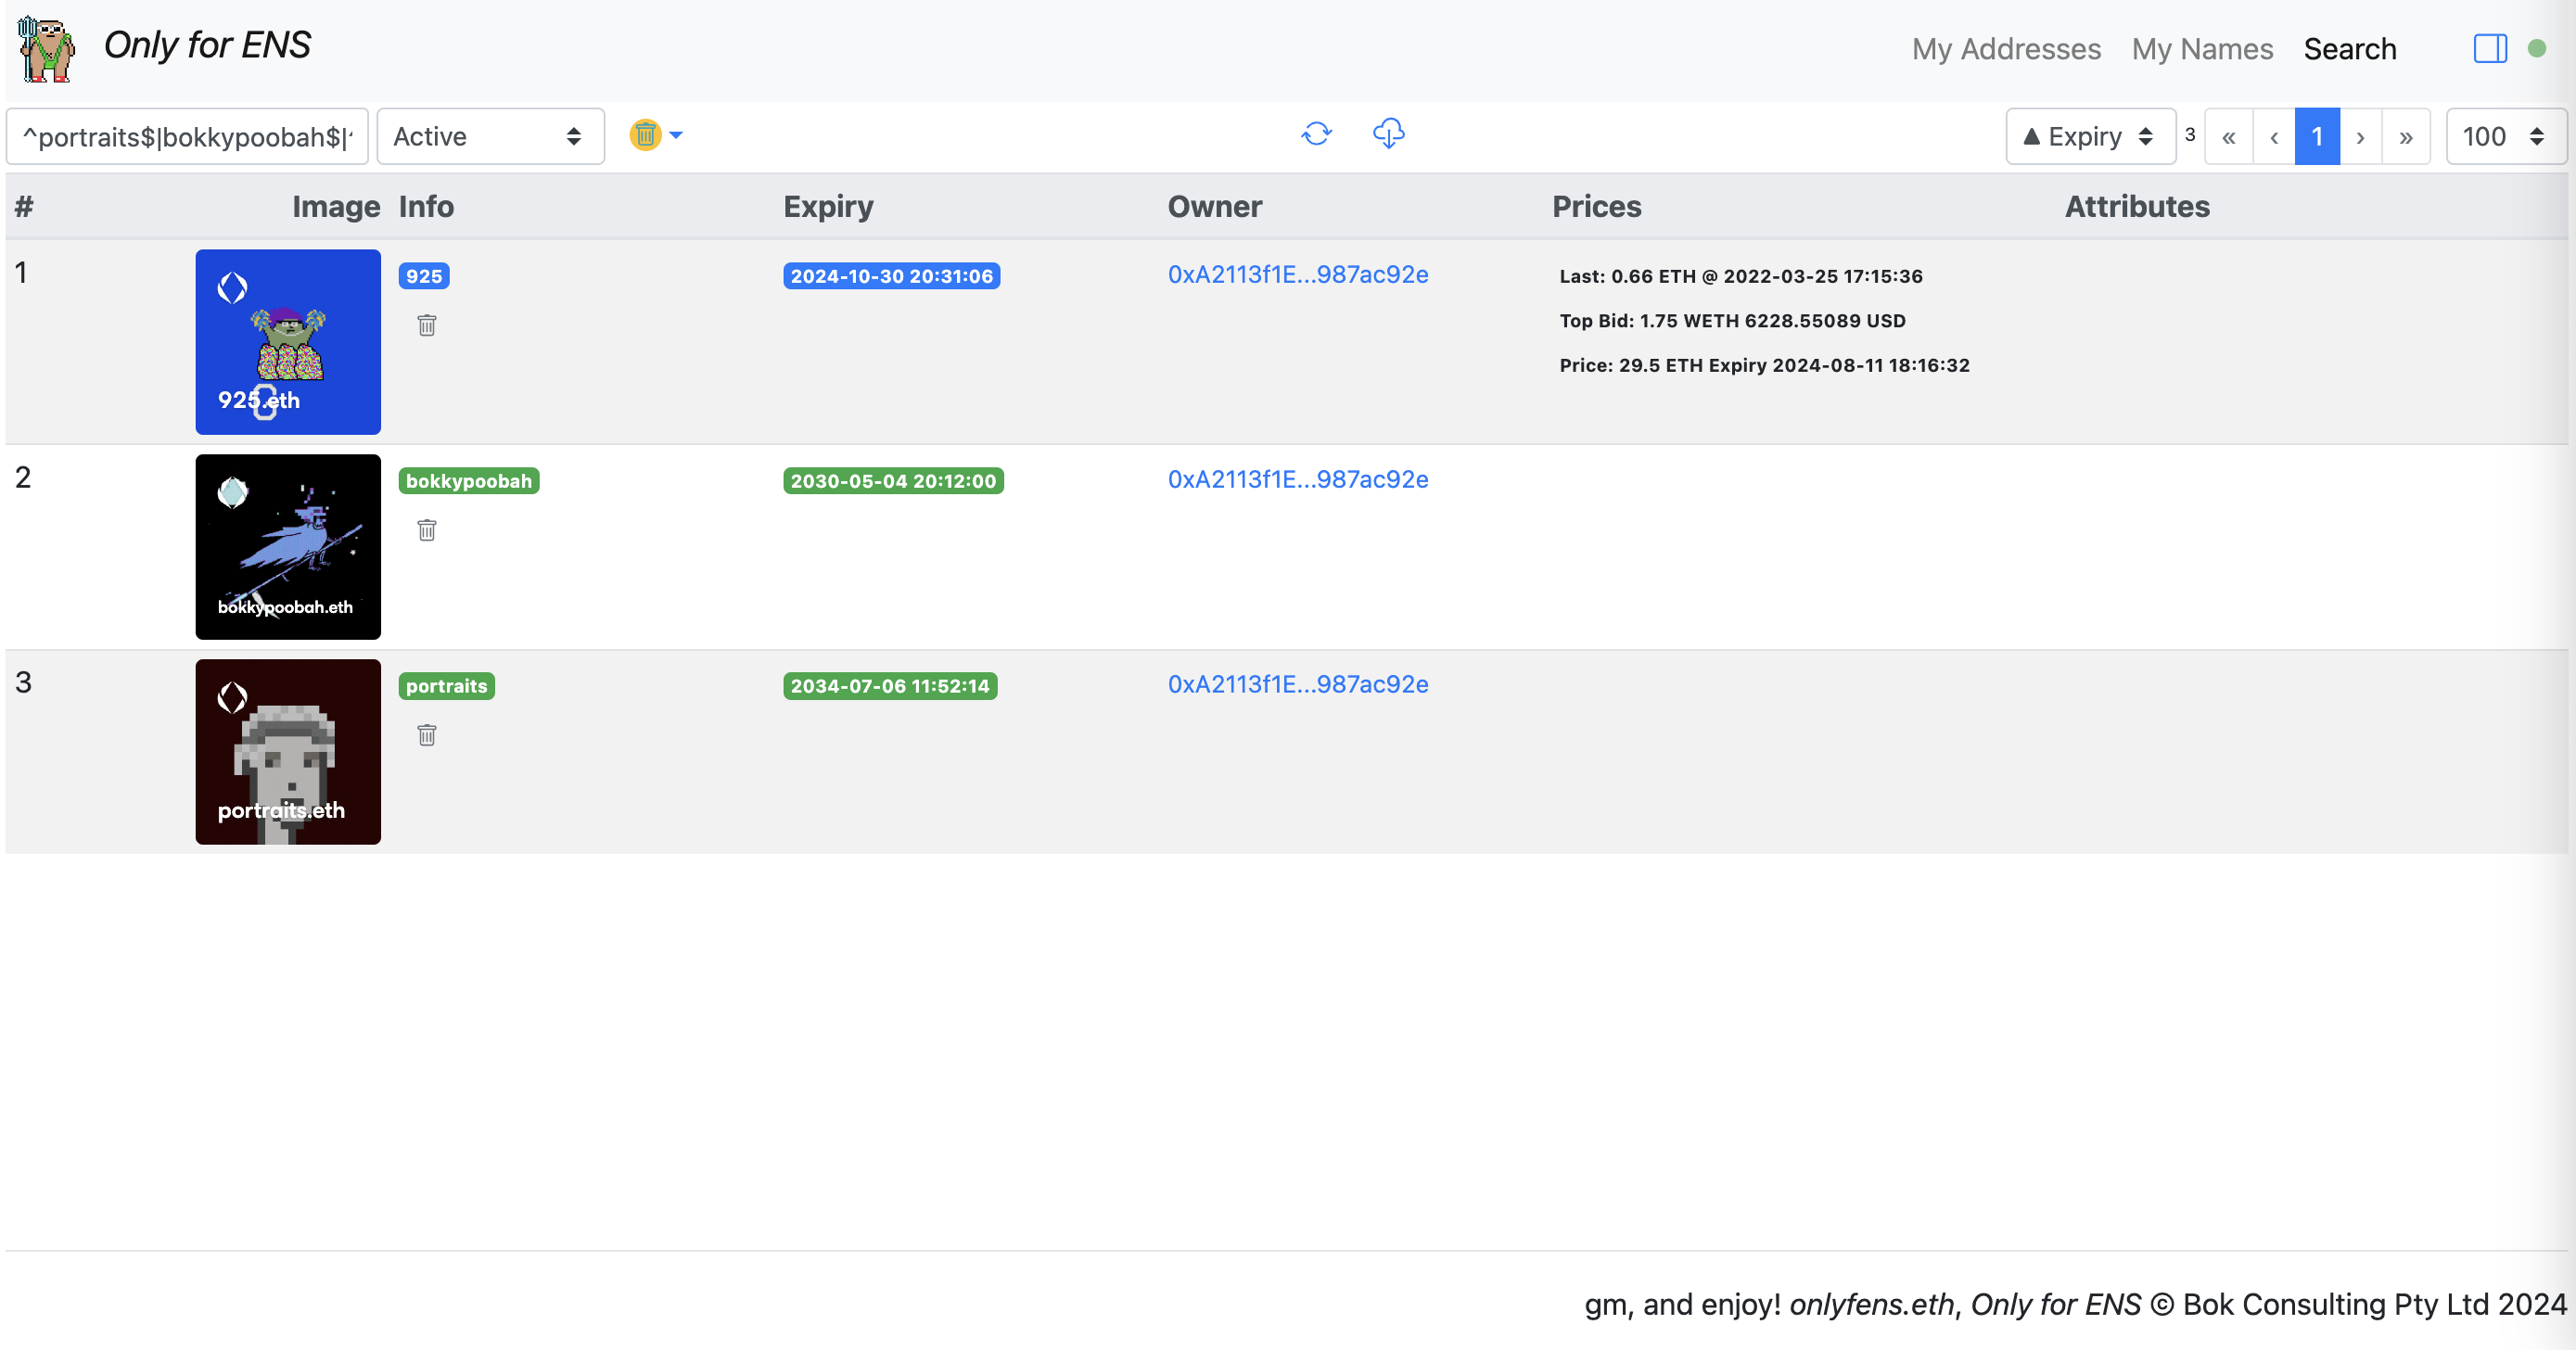Expand arrow beside yellow trash button

pyautogui.click(x=677, y=135)
